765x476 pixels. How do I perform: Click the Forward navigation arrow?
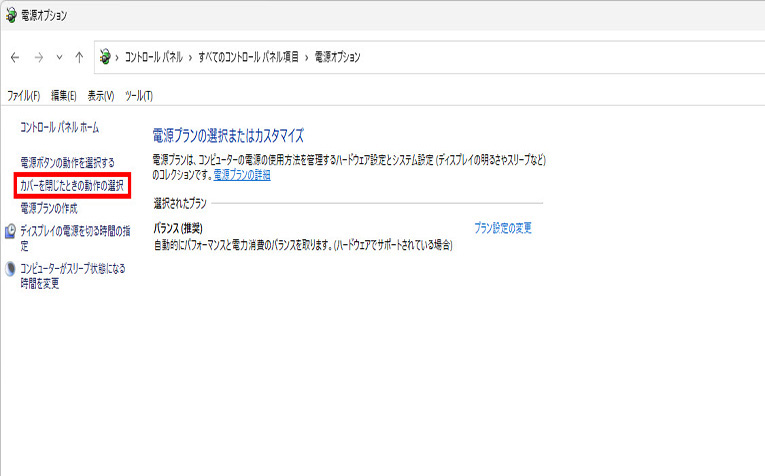click(x=38, y=57)
